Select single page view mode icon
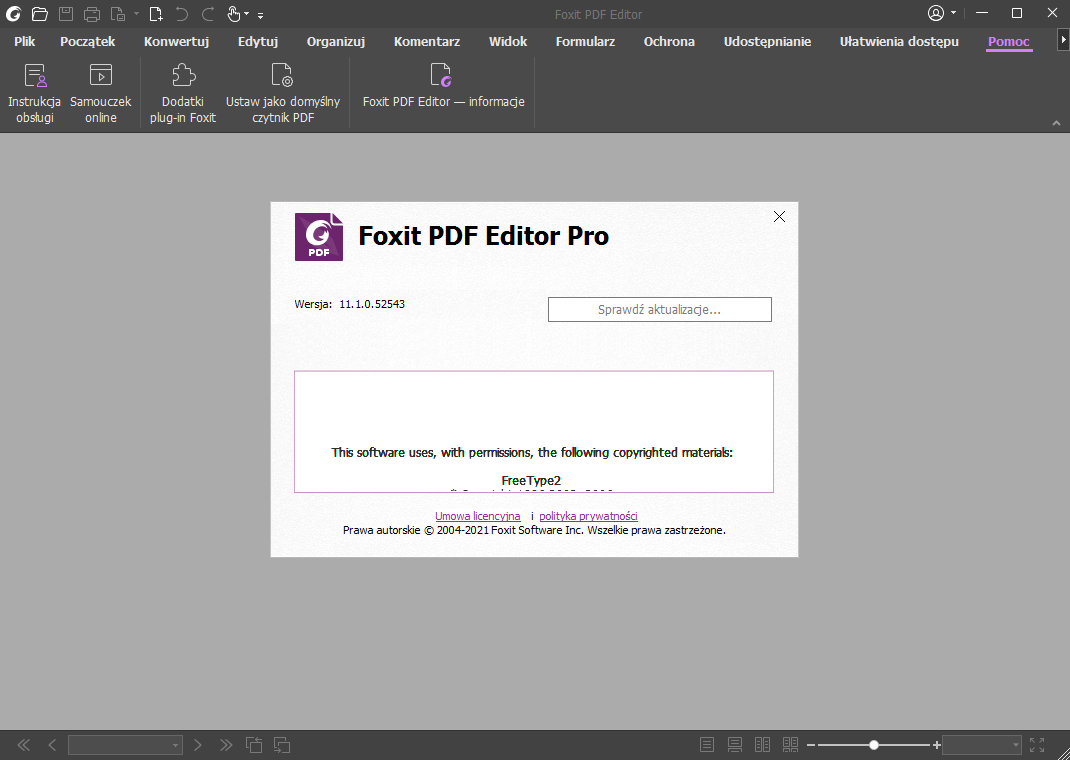1070x760 pixels. (707, 745)
